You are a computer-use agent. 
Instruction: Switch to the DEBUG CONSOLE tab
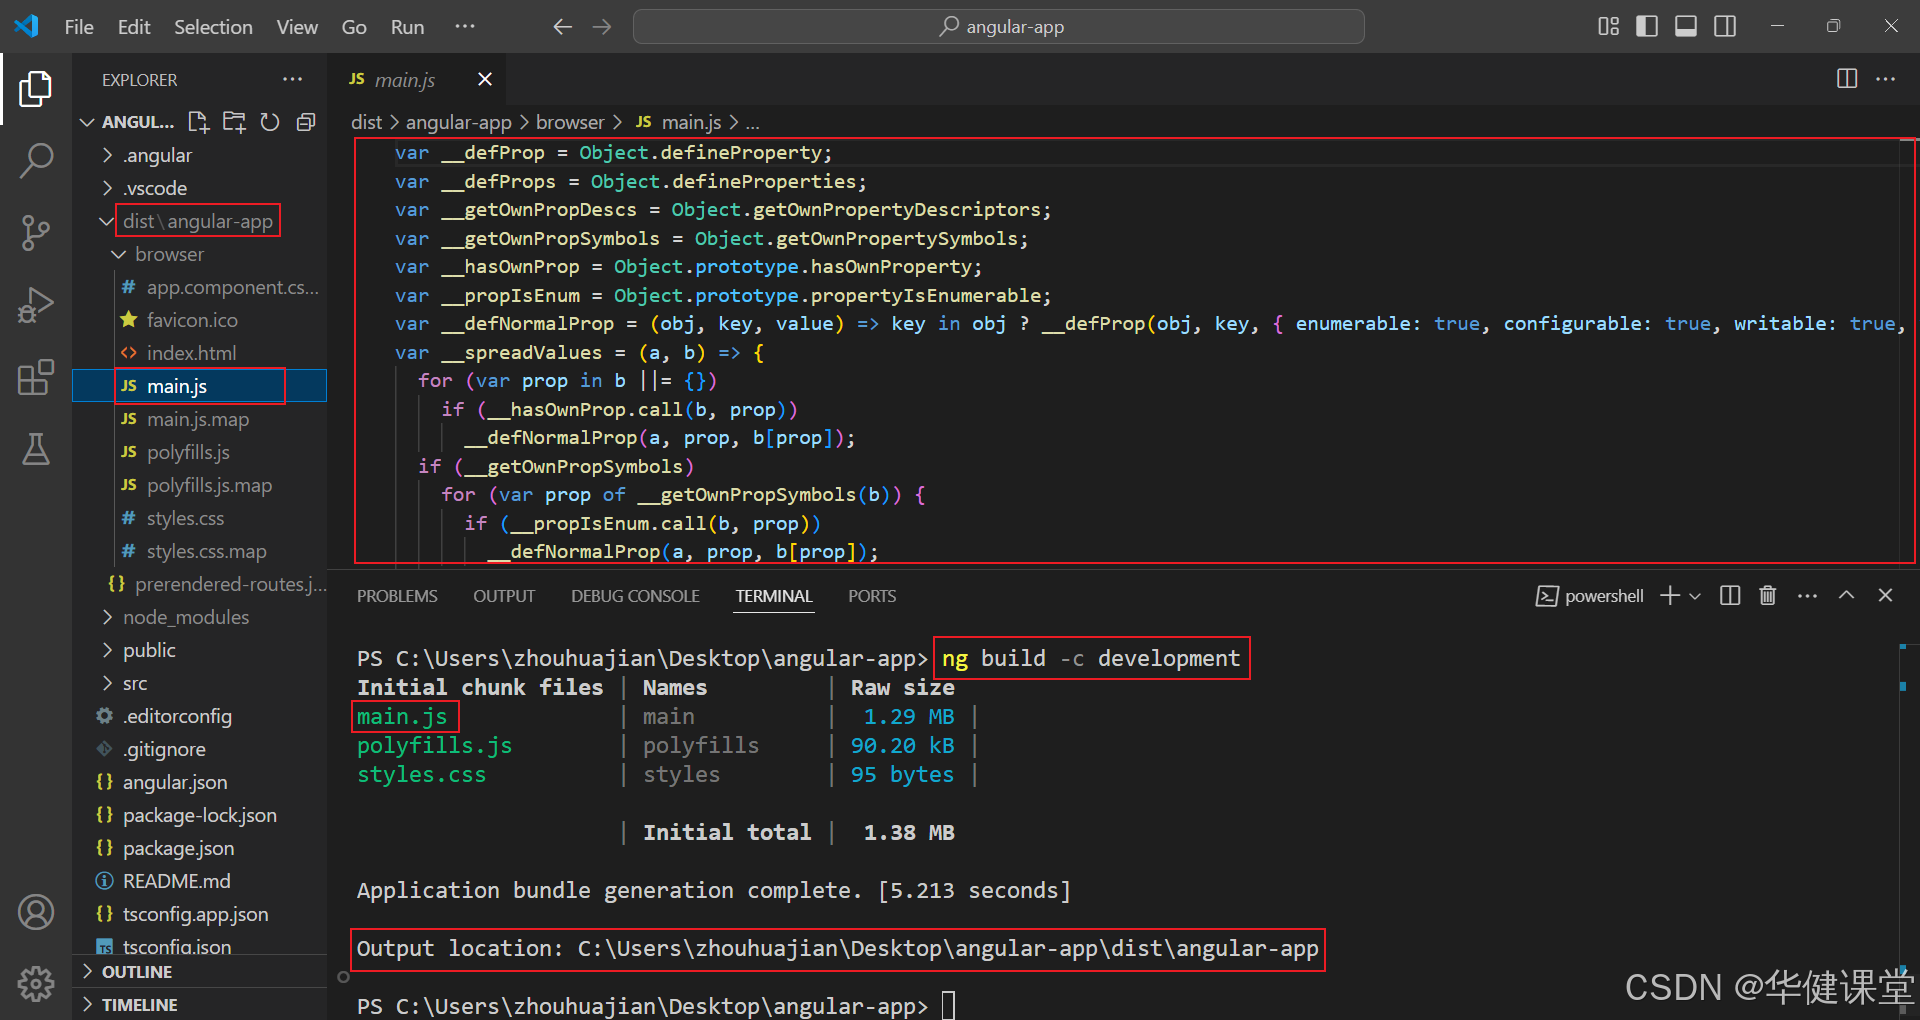coord(635,596)
